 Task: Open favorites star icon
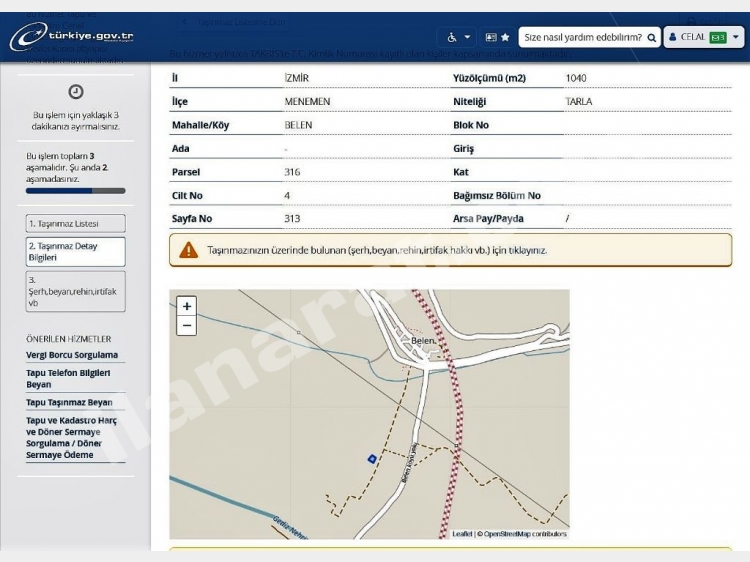(505, 37)
